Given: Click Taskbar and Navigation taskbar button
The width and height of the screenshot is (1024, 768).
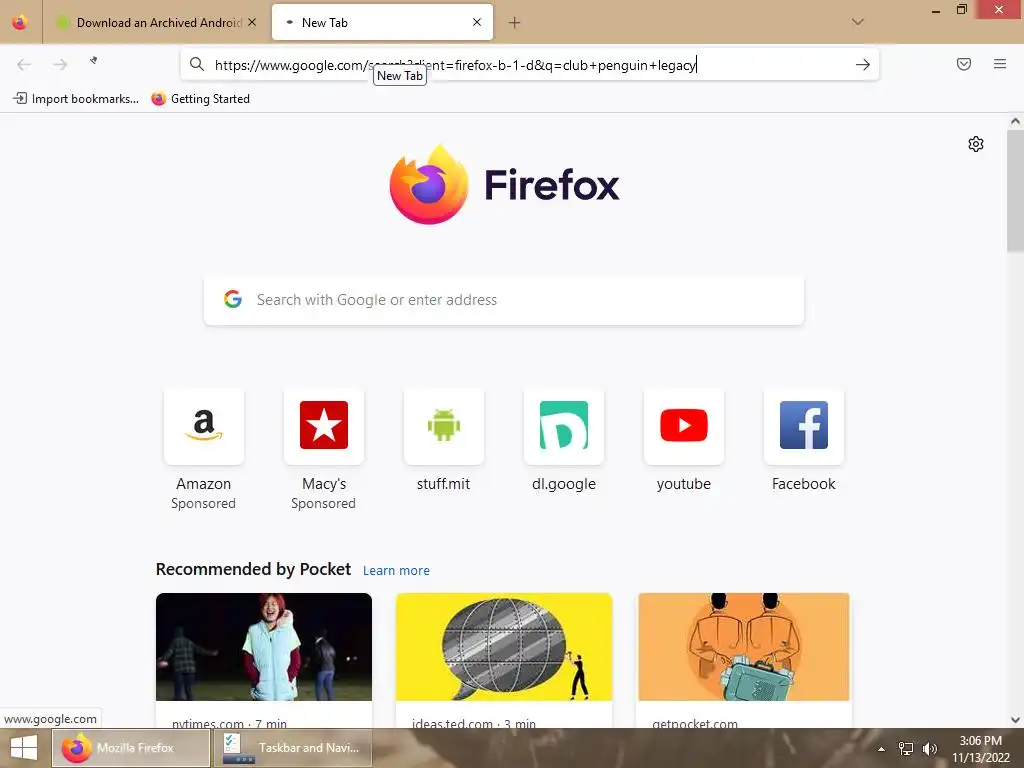Looking at the screenshot, I should 292,748.
